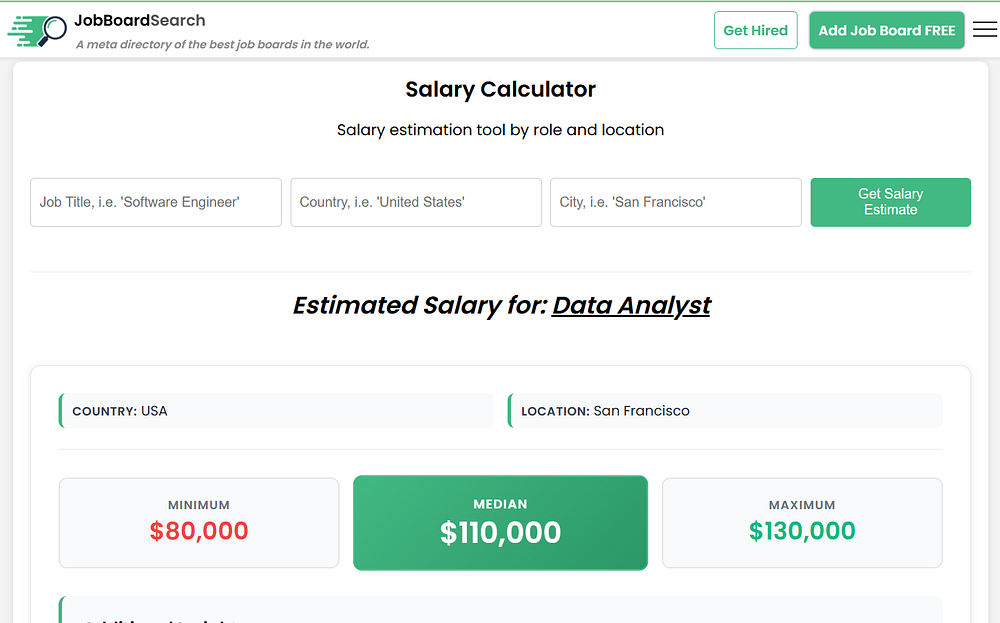Select the Minimum $80,000 salary card
This screenshot has width=1000, height=623.
coord(199,522)
